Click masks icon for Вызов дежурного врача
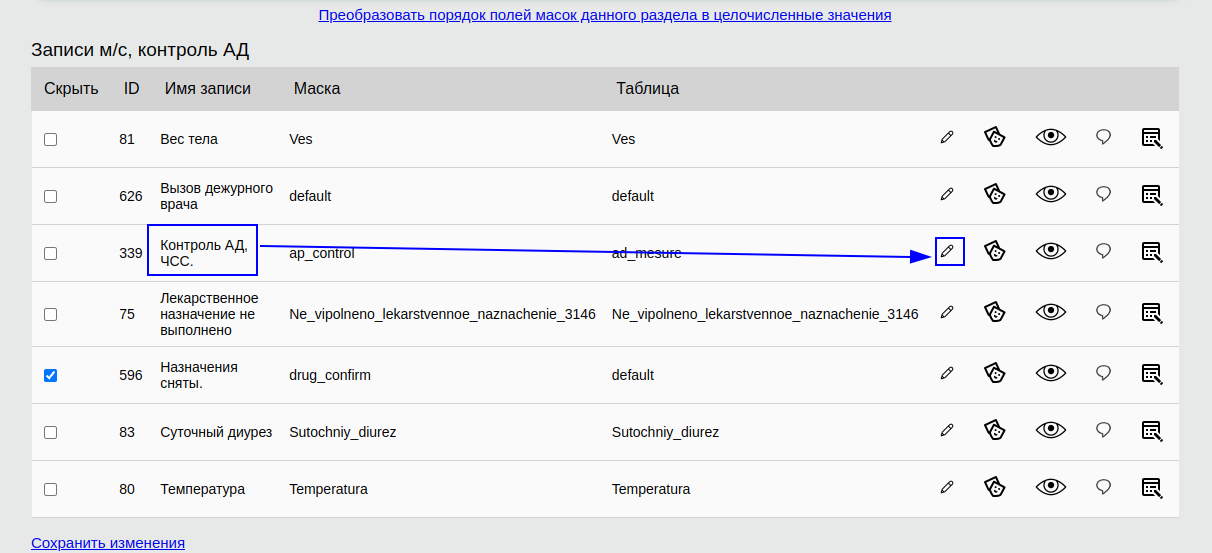Viewport: 1212px width, 553px height. [x=993, y=194]
